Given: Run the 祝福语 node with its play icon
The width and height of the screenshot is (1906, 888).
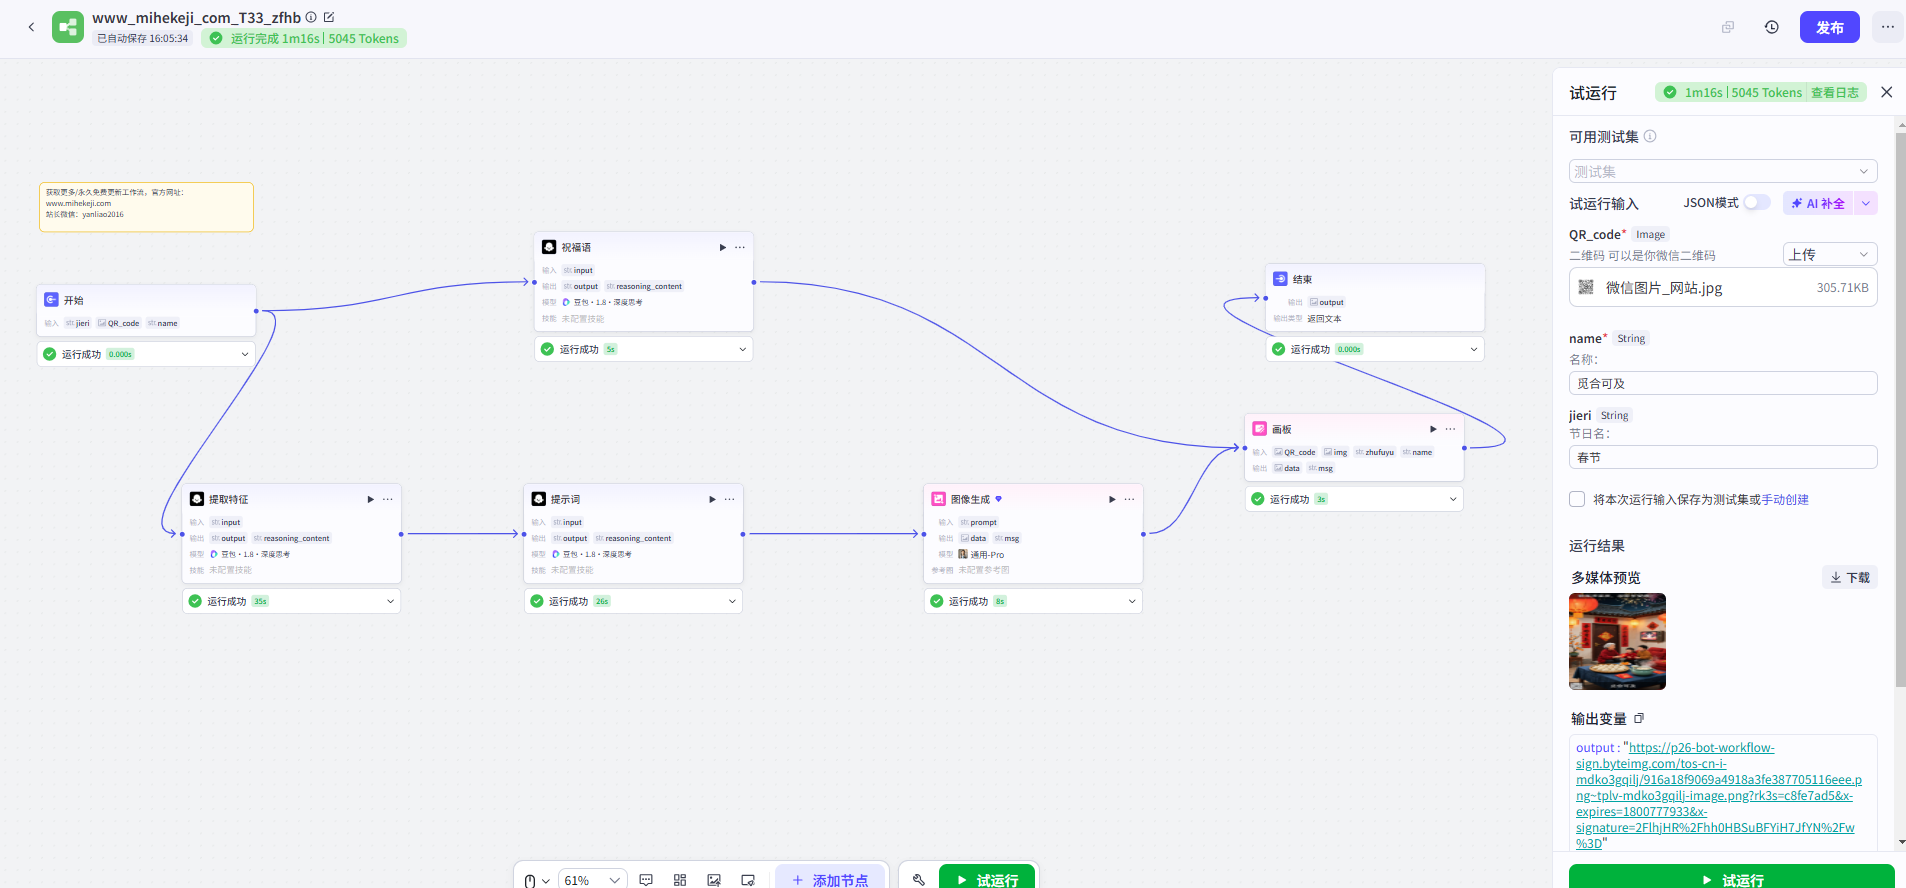Looking at the screenshot, I should 722,247.
